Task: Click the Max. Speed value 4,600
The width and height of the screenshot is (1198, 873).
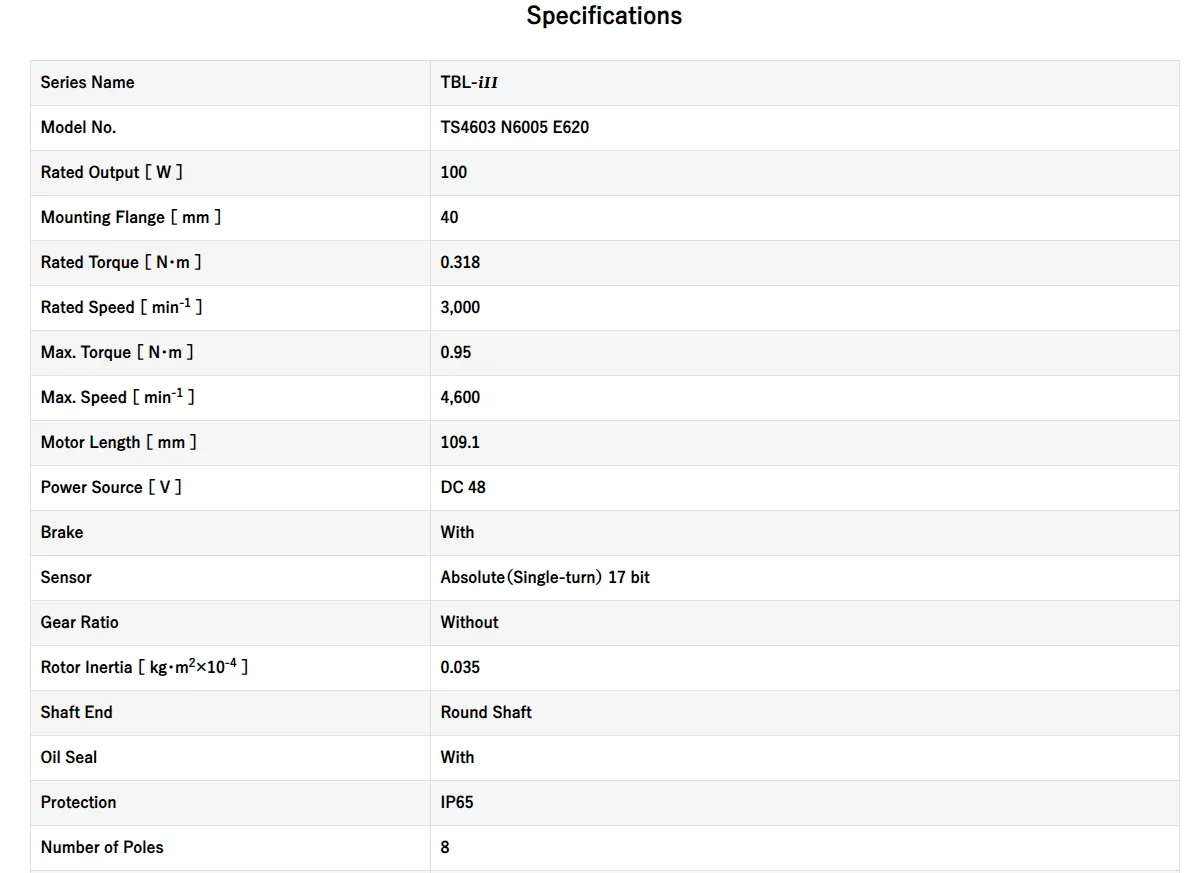Action: (x=460, y=397)
